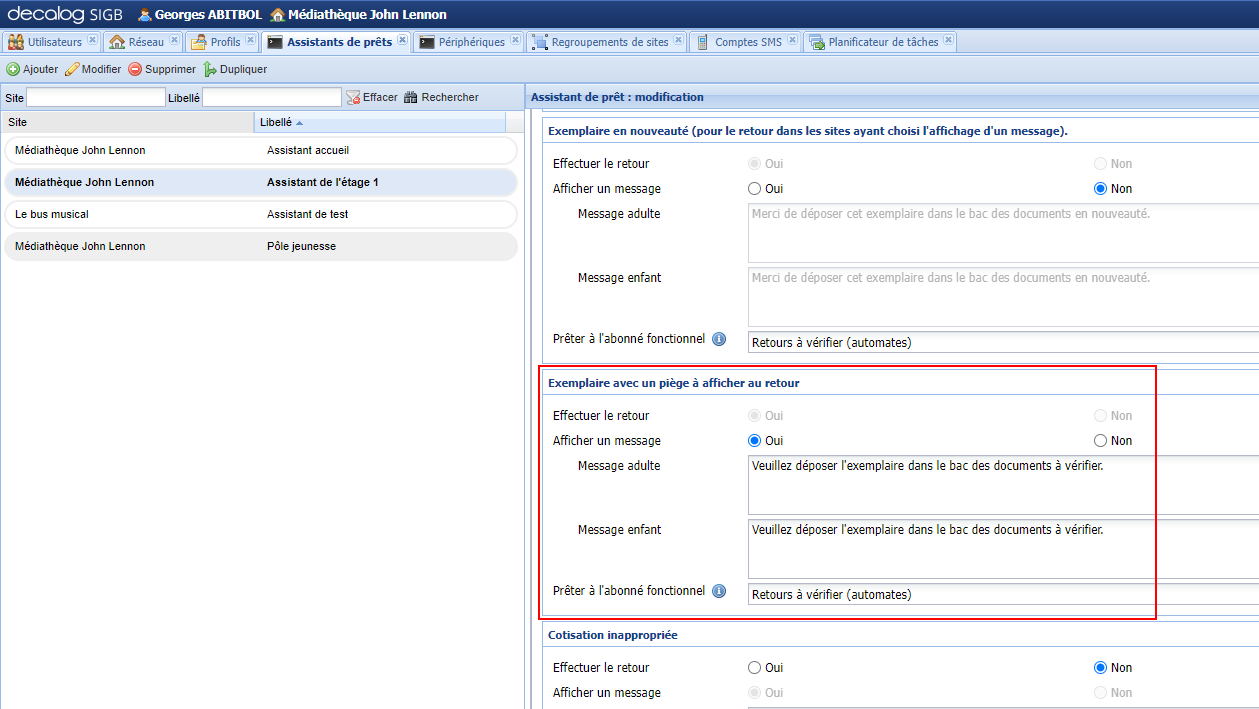Click the green Ajouter plus icon
This screenshot has width=1259, height=709.
click(13, 70)
